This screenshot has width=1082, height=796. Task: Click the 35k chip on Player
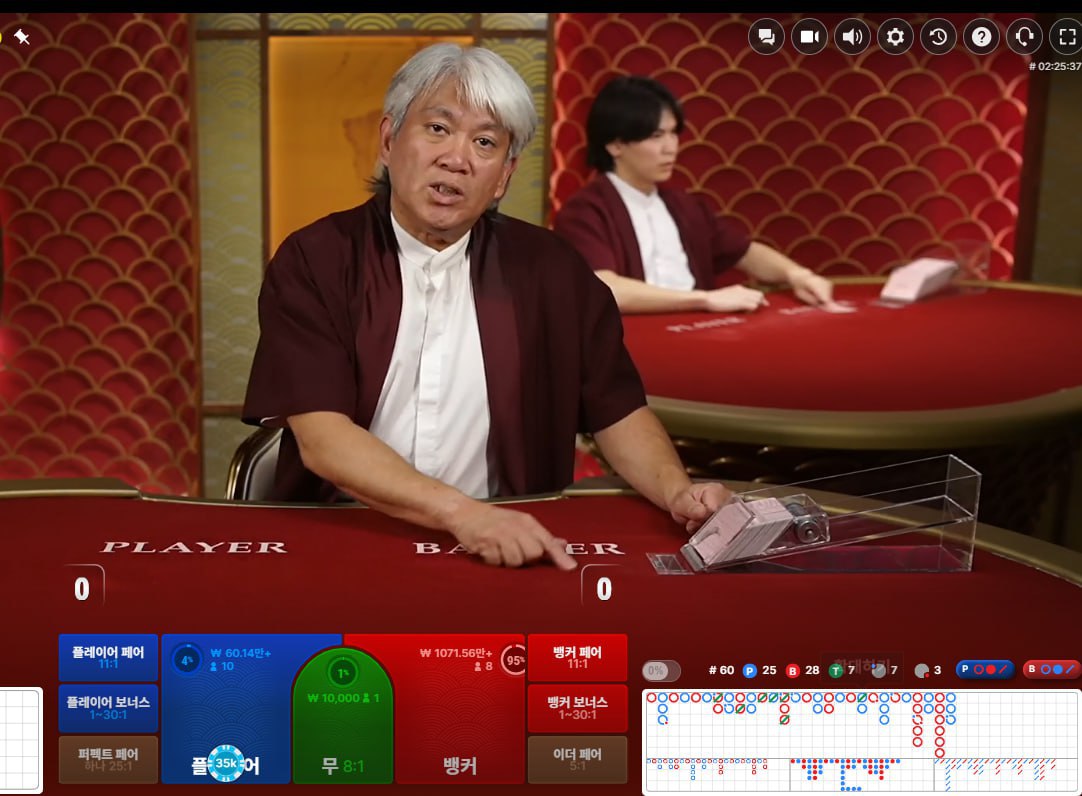226,763
